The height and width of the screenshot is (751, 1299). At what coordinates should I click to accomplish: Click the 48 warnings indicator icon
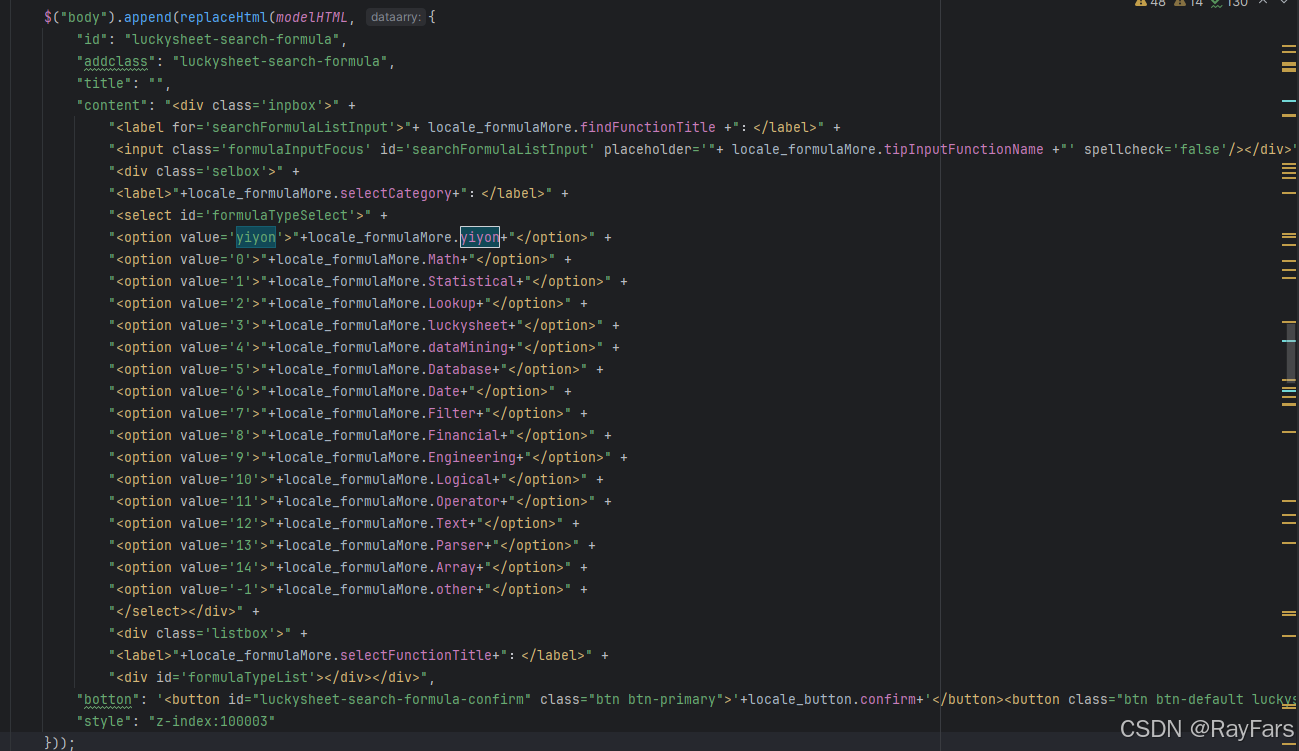click(x=1141, y=4)
